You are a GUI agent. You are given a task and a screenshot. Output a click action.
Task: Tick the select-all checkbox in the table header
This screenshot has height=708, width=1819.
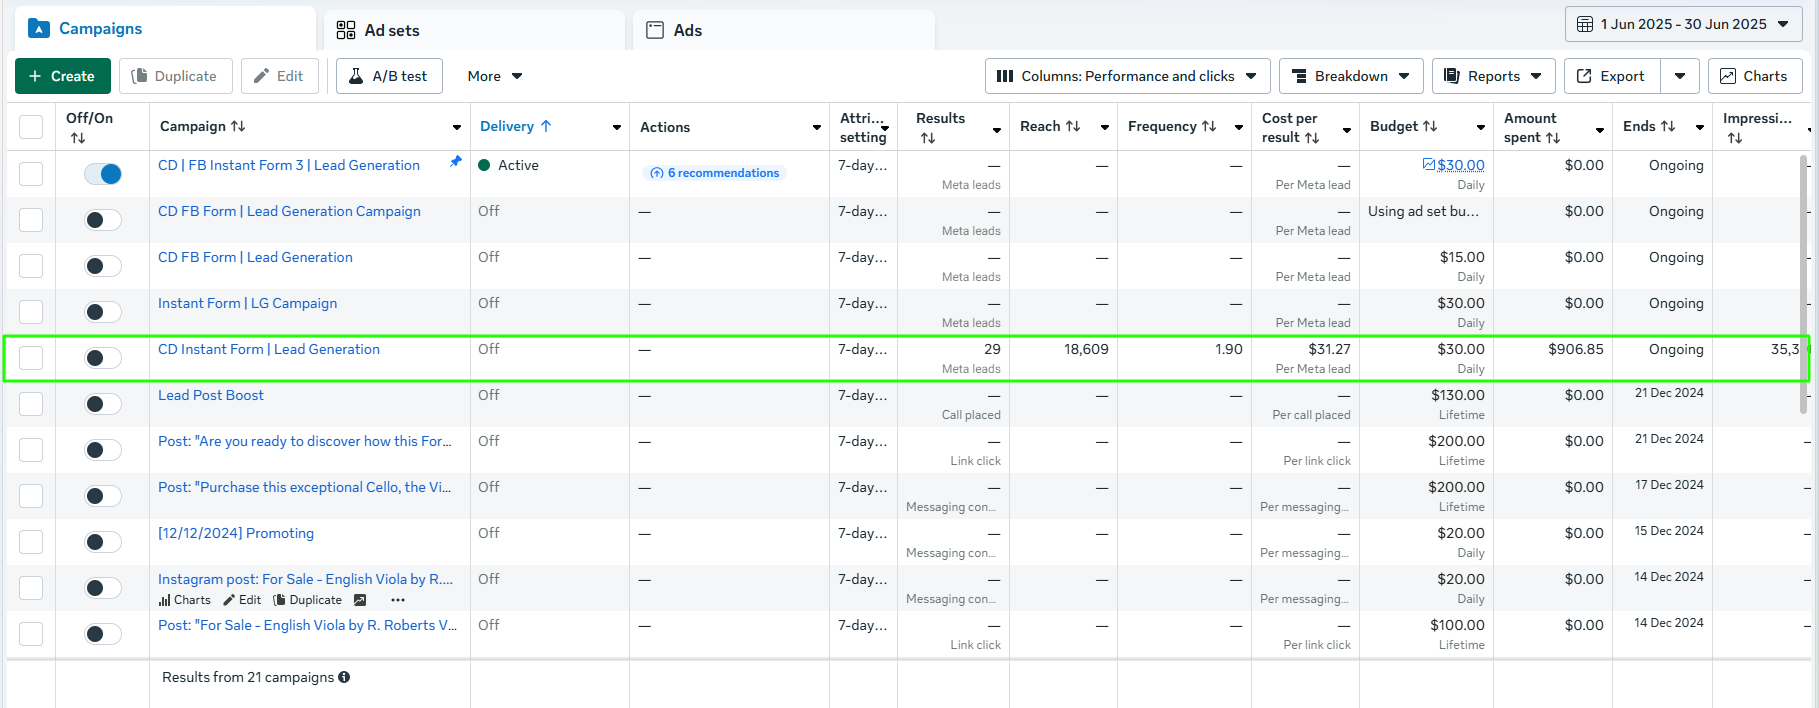pyautogui.click(x=31, y=127)
